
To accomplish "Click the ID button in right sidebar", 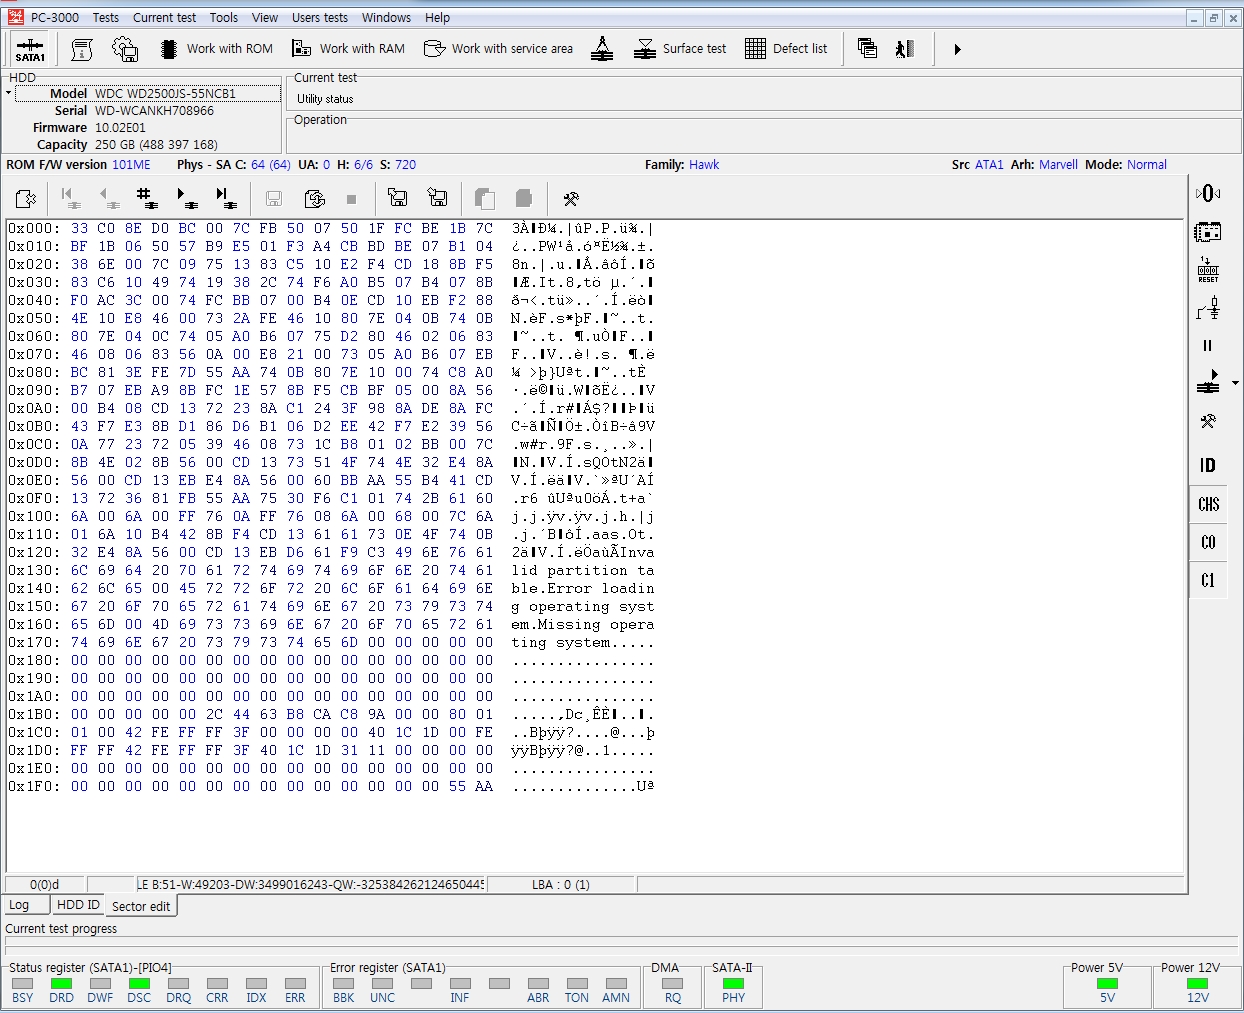I will (1208, 465).
